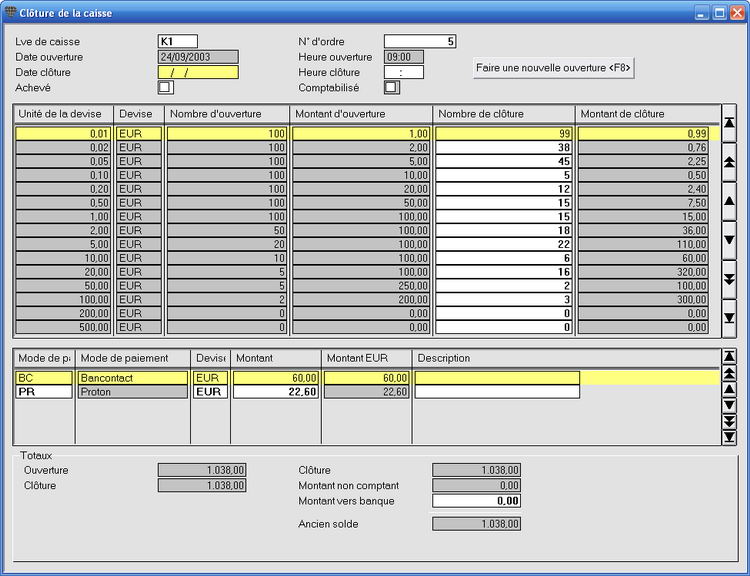
Task: Page down in the currency grid
Action: pyautogui.click(x=729, y=280)
